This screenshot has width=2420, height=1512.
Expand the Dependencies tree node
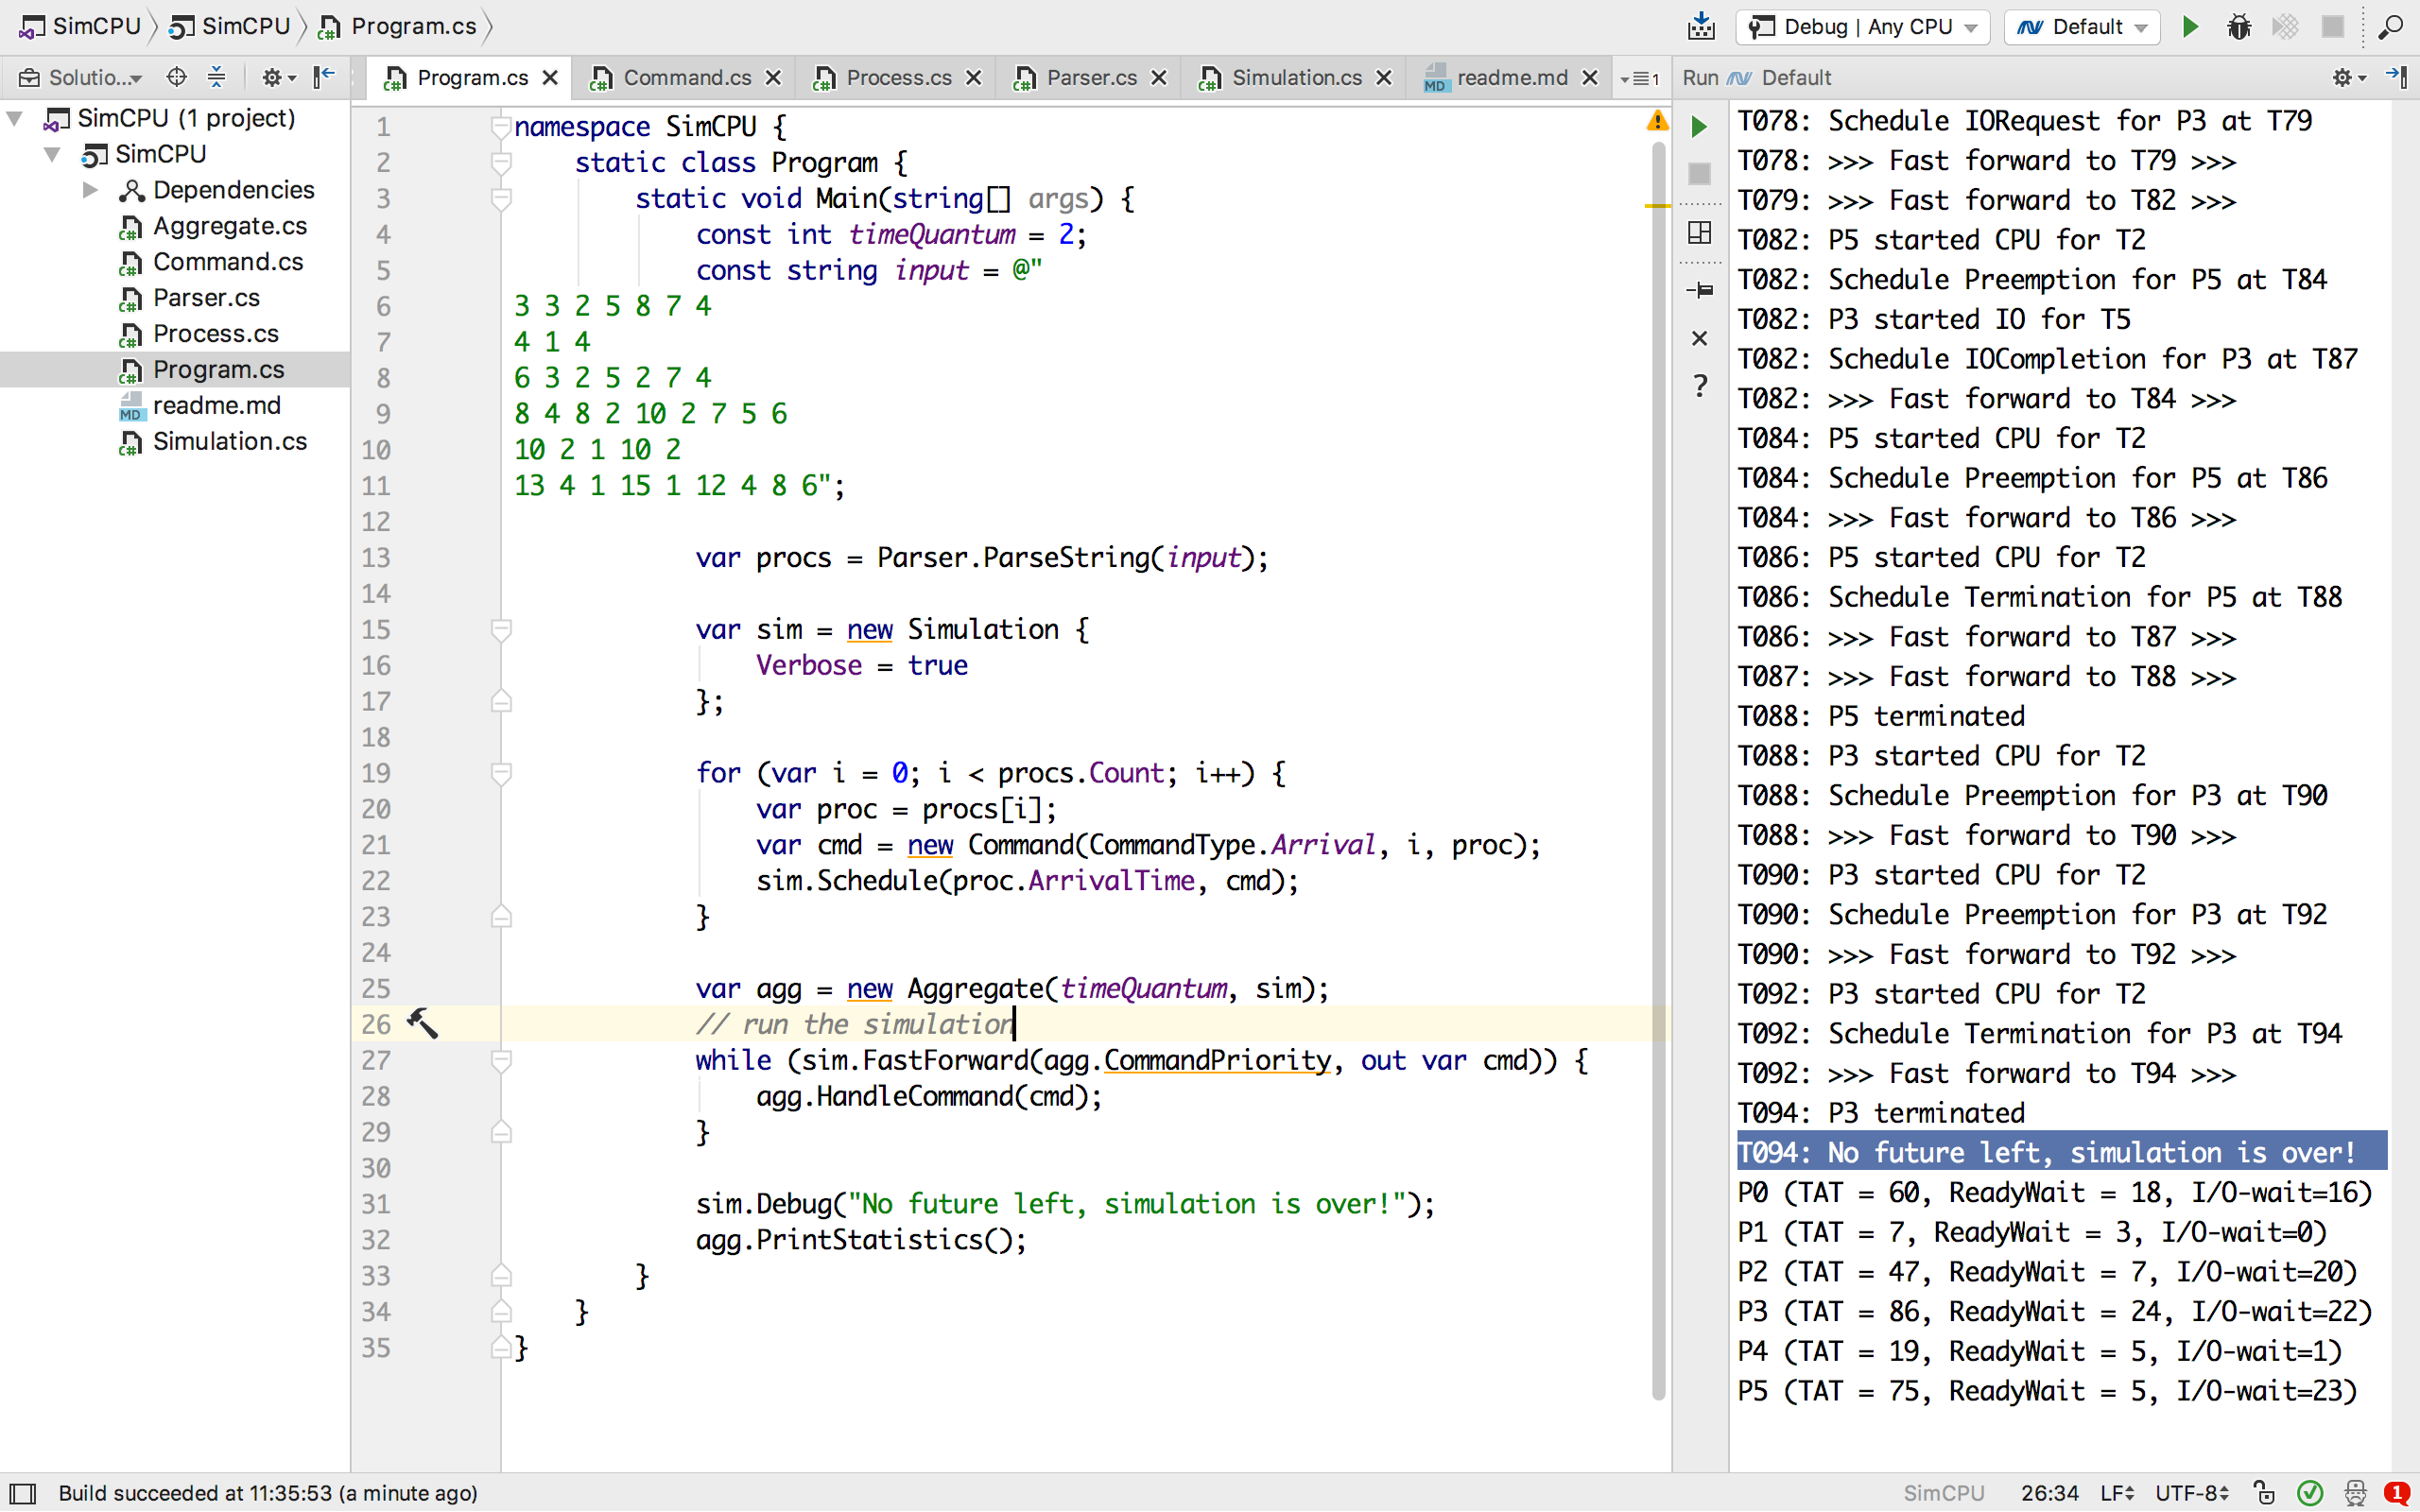[90, 190]
